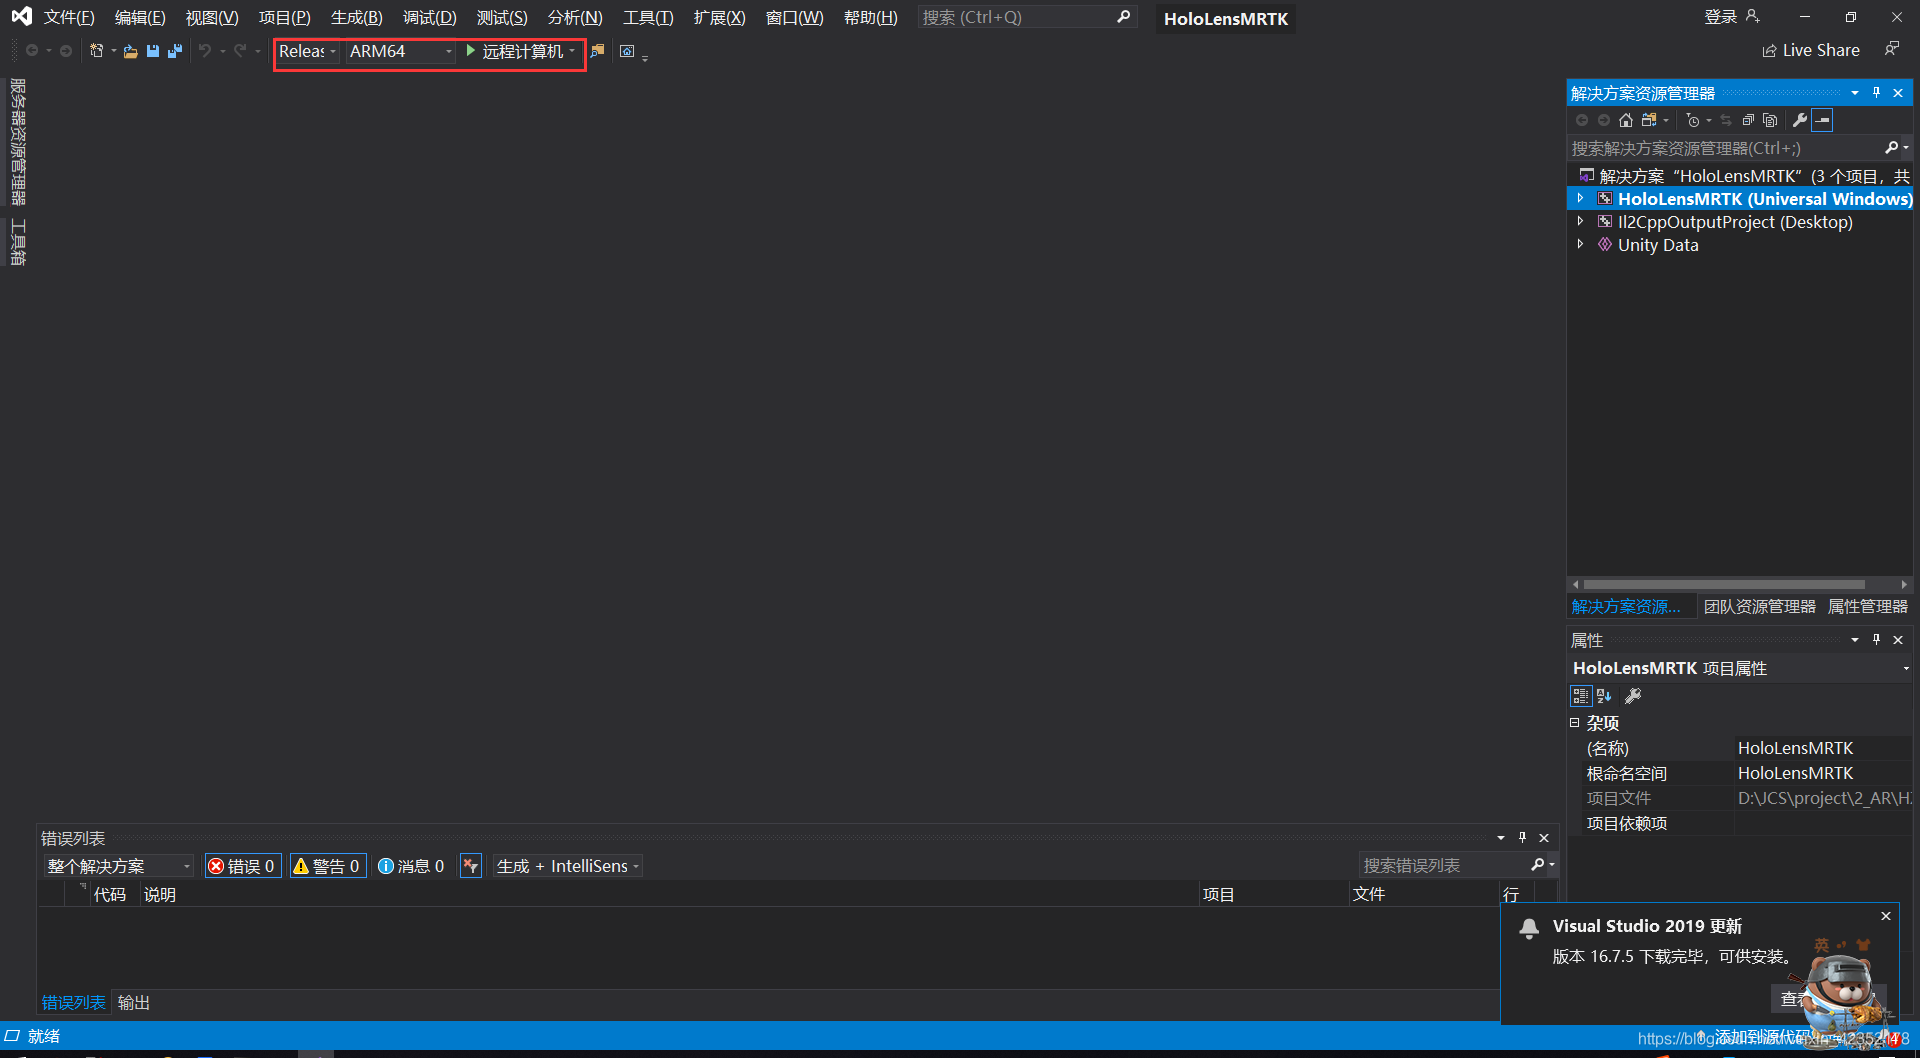Click the undo arrow in the toolbar
The image size is (1920, 1058).
click(x=204, y=51)
